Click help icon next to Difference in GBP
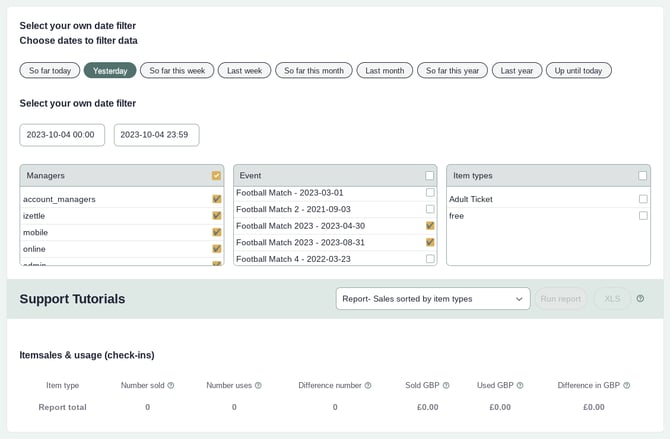 pyautogui.click(x=626, y=385)
